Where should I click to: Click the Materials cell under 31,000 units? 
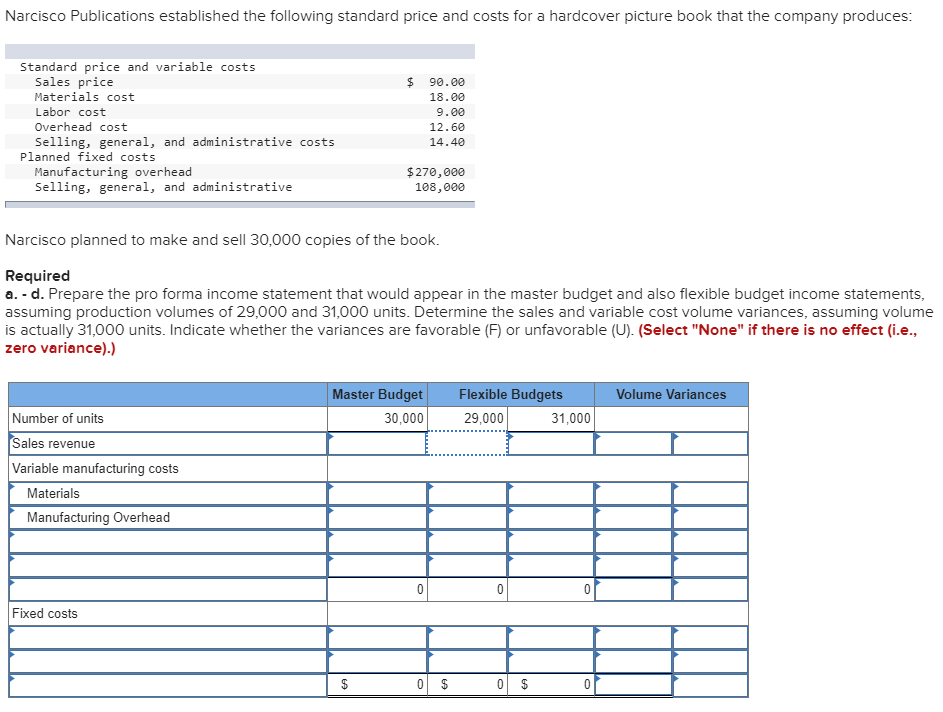550,493
